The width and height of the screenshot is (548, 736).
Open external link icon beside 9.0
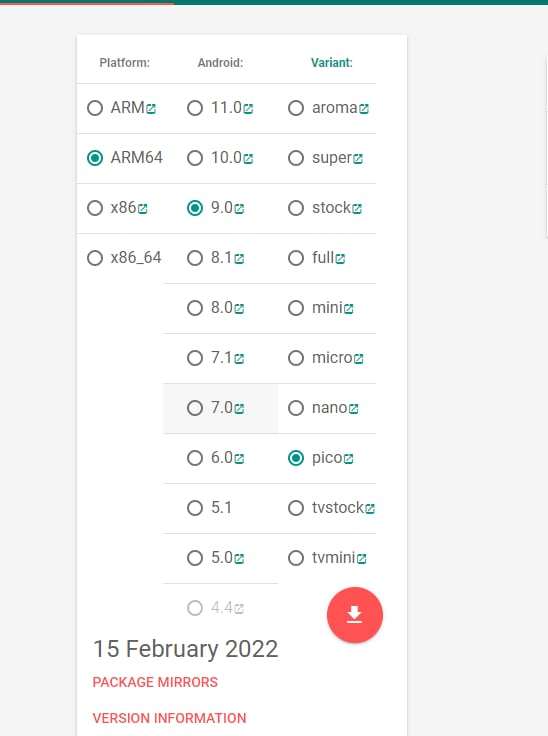coord(239,208)
